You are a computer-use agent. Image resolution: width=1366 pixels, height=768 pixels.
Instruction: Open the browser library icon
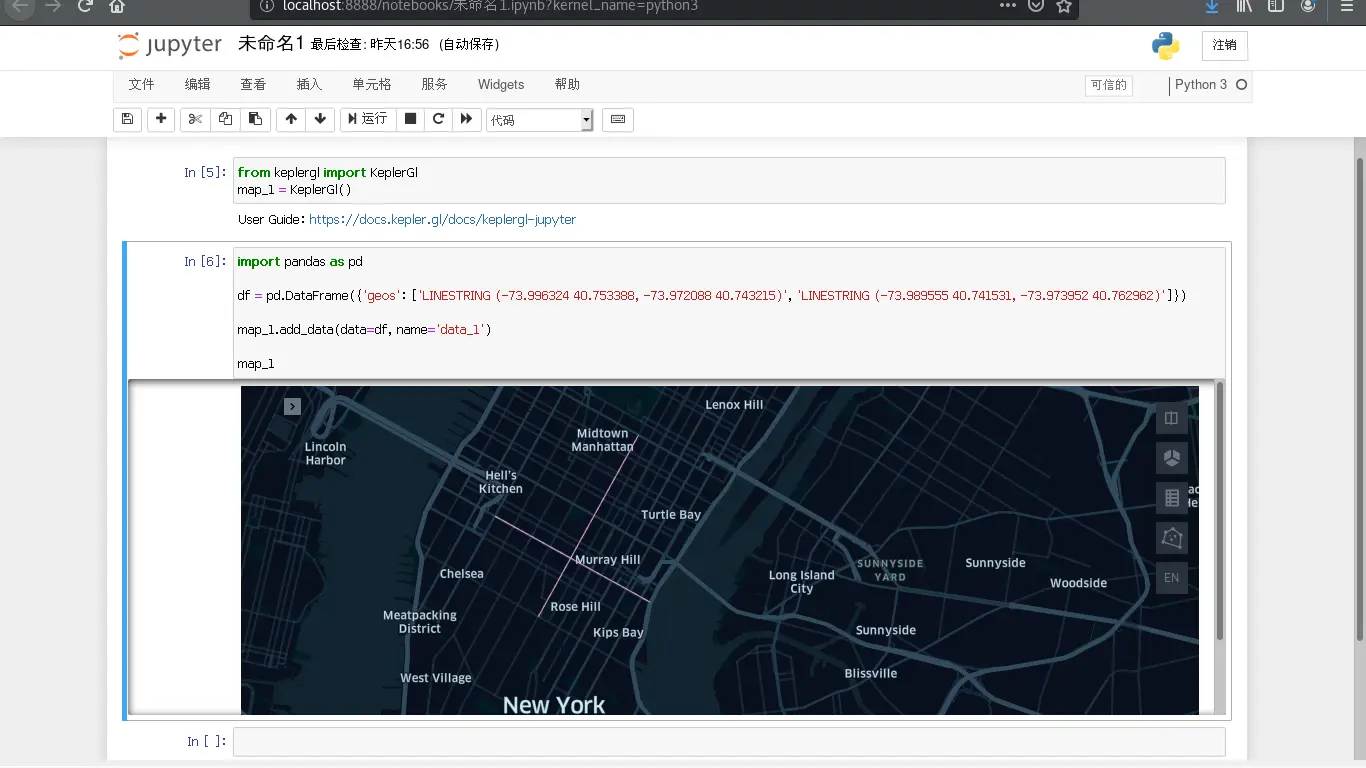(1244, 6)
